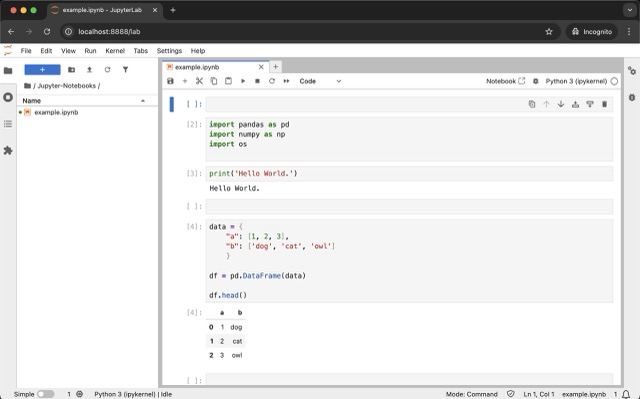
Task: Click the import pandas code cell
Action: tap(409, 139)
